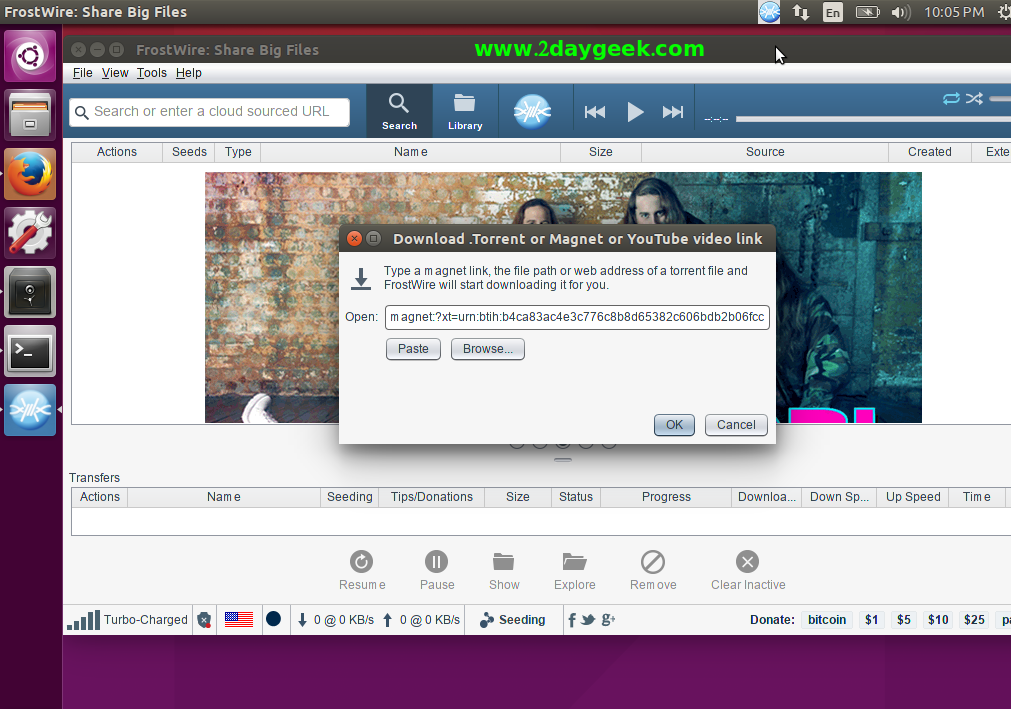1011x709 pixels.
Task: Donate $10 button
Action: click(938, 620)
